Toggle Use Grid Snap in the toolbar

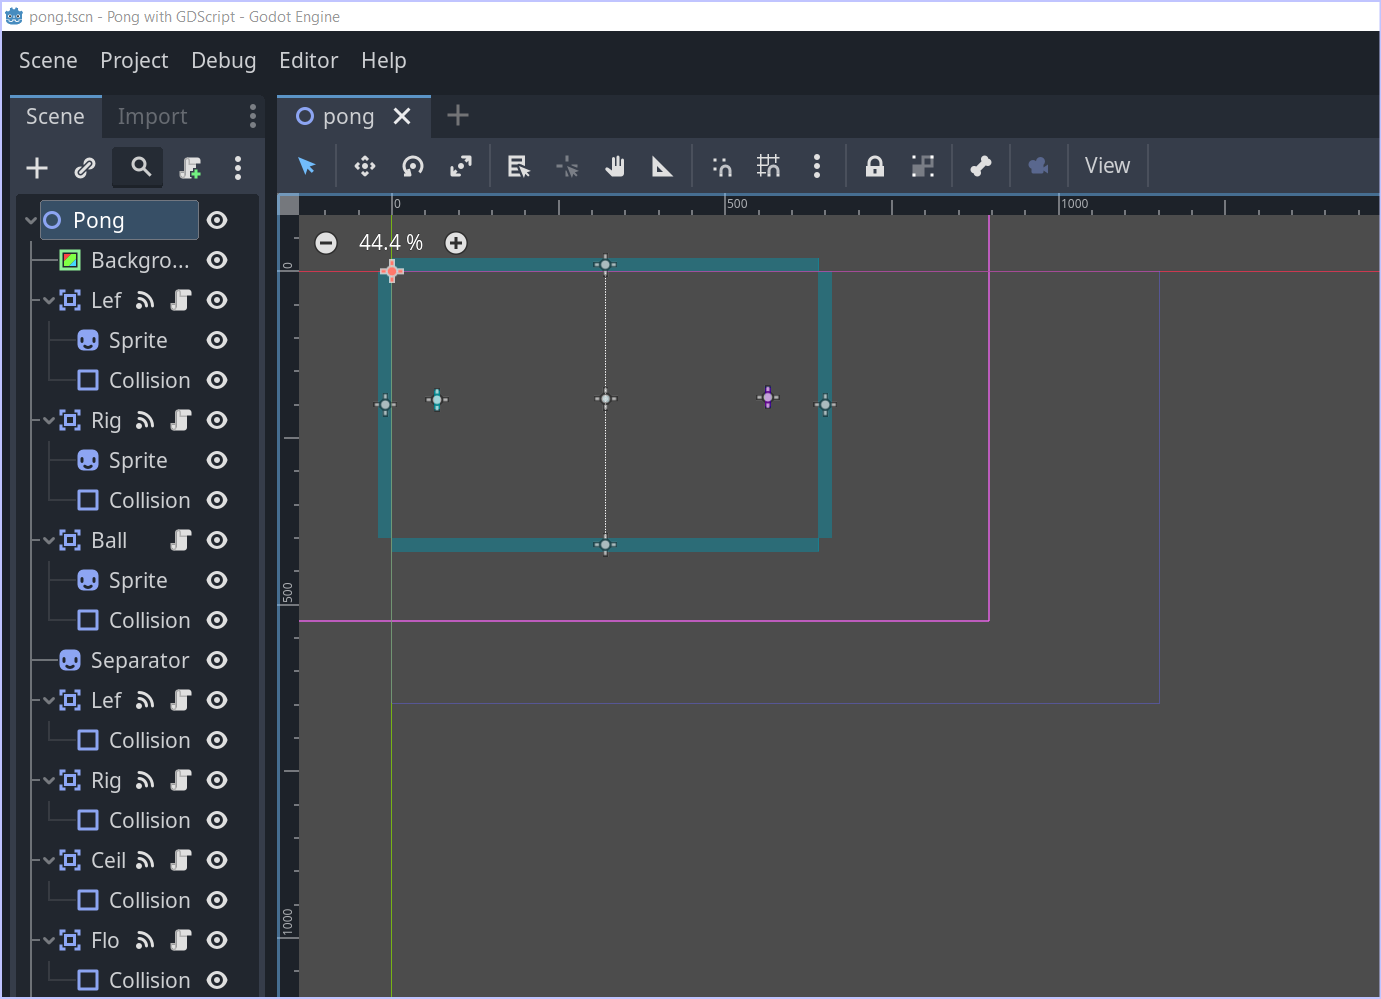768,166
